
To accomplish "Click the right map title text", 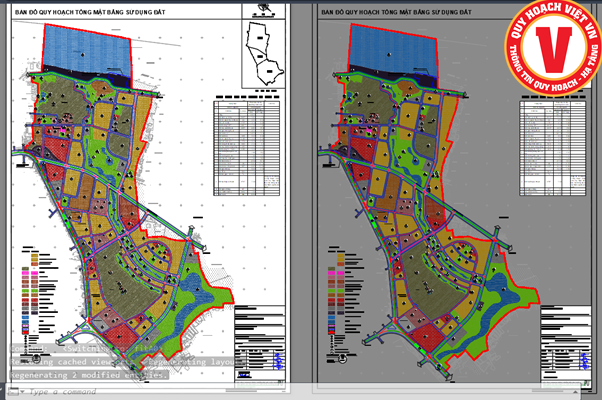I will (388, 15).
